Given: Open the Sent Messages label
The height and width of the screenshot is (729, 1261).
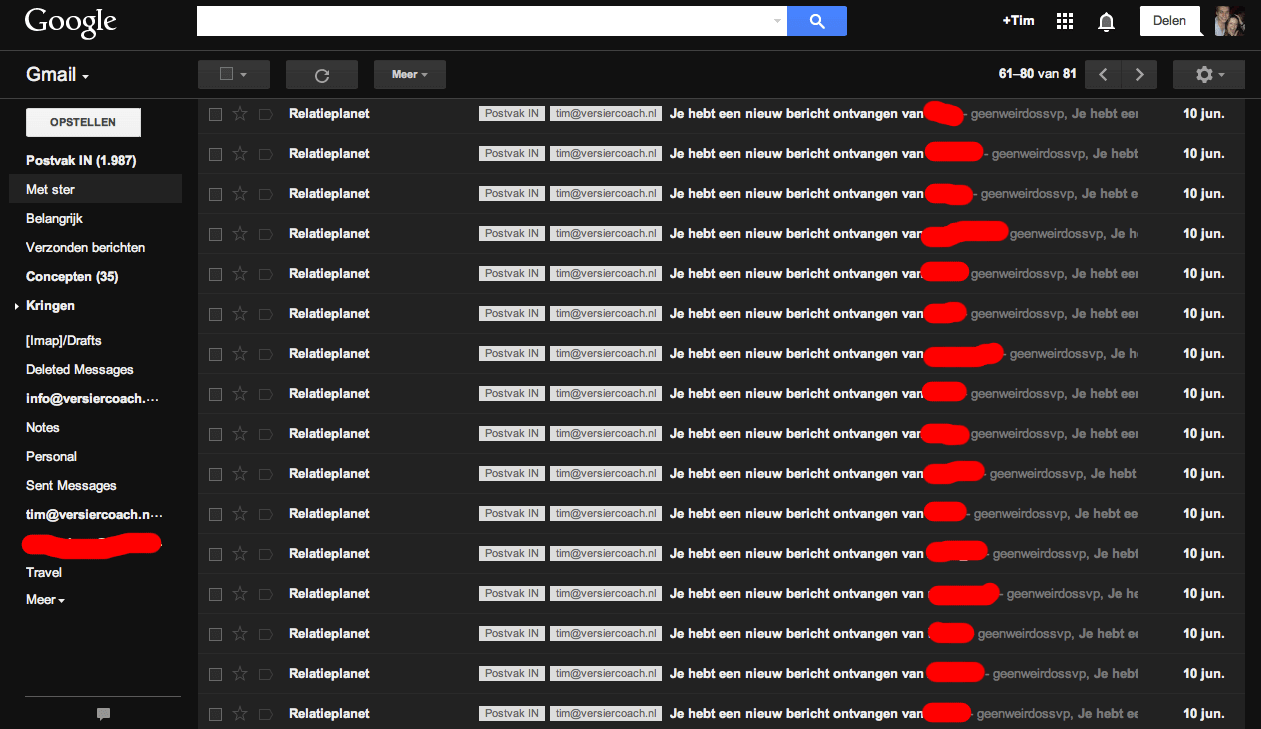Looking at the screenshot, I should 71,485.
